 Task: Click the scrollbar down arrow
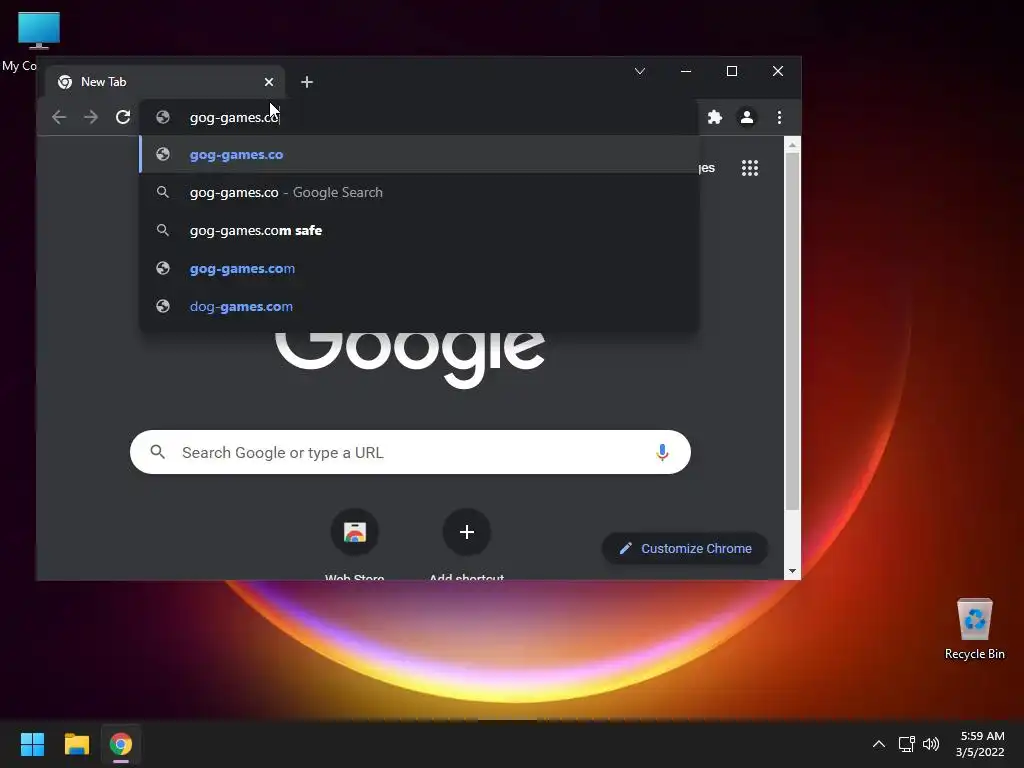pos(792,571)
